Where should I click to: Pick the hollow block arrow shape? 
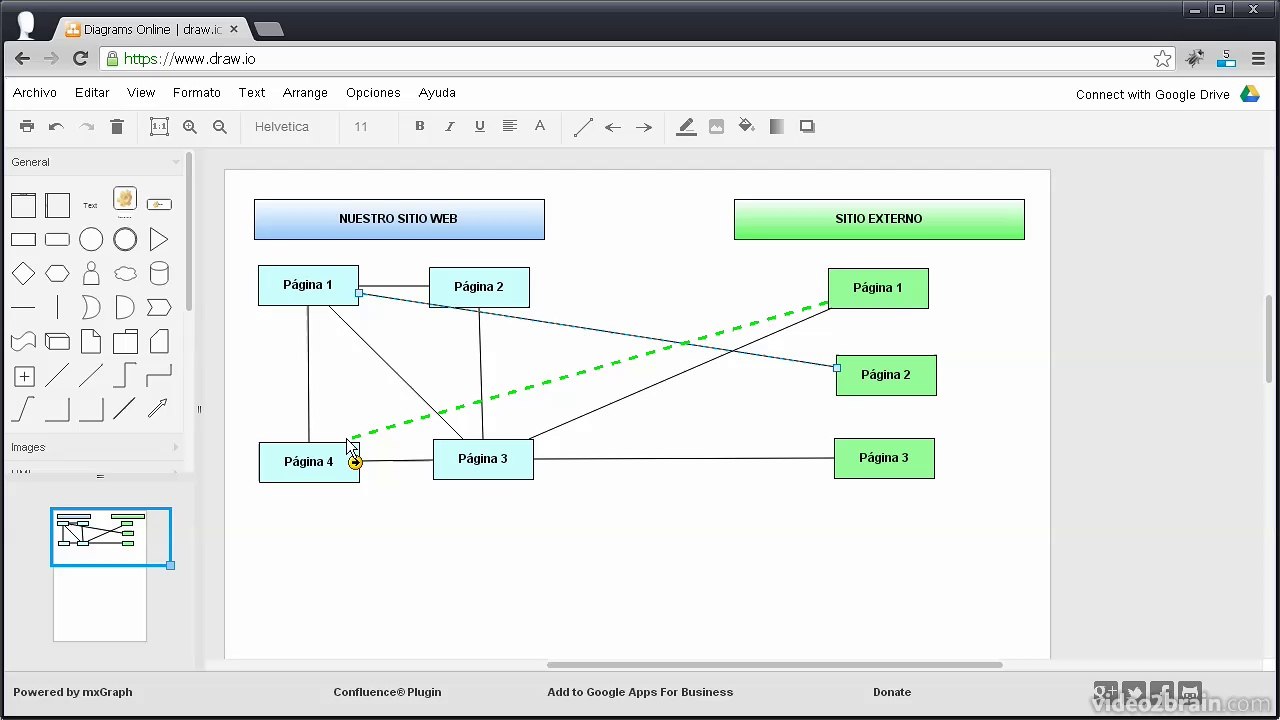tap(157, 408)
